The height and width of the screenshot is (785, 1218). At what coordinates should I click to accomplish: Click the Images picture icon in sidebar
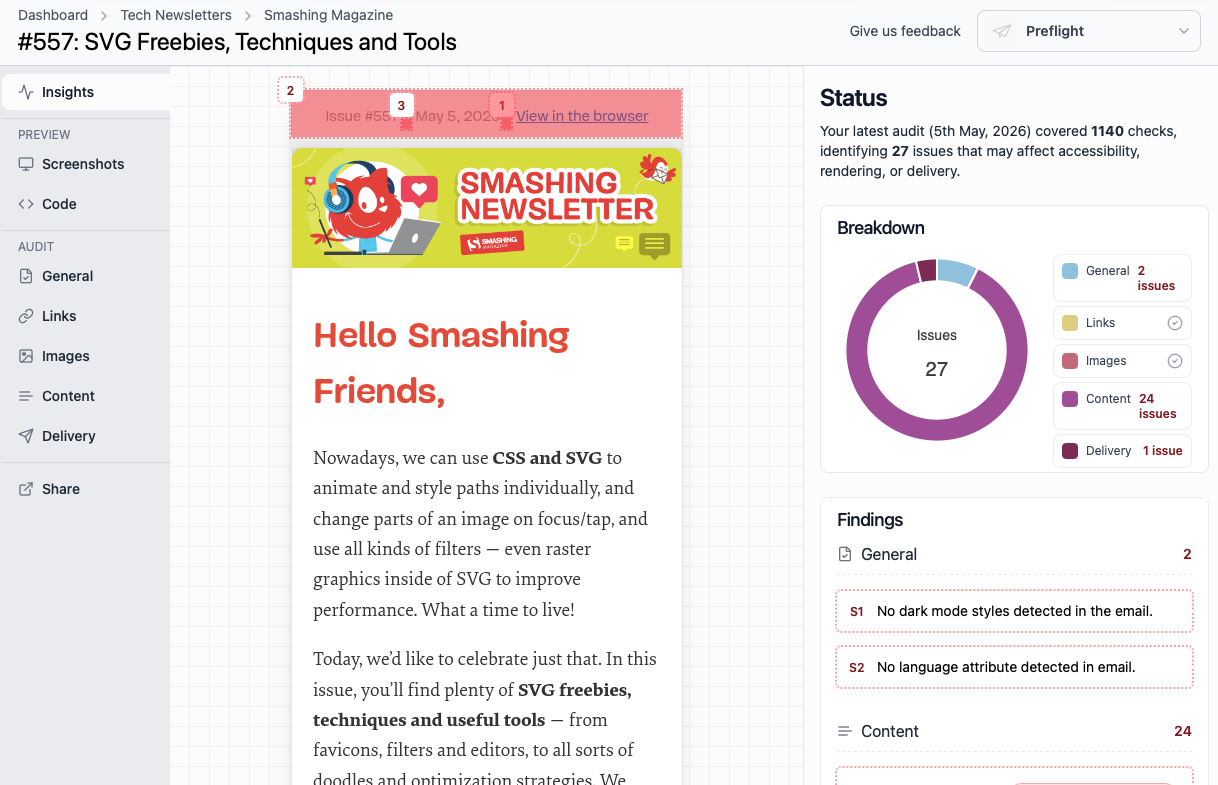(26, 356)
